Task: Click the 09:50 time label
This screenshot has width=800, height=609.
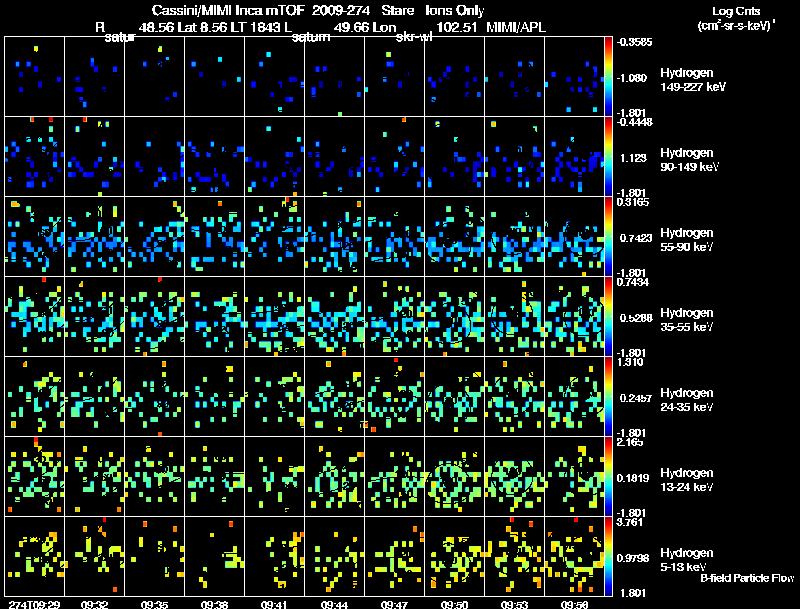Action: [454, 604]
